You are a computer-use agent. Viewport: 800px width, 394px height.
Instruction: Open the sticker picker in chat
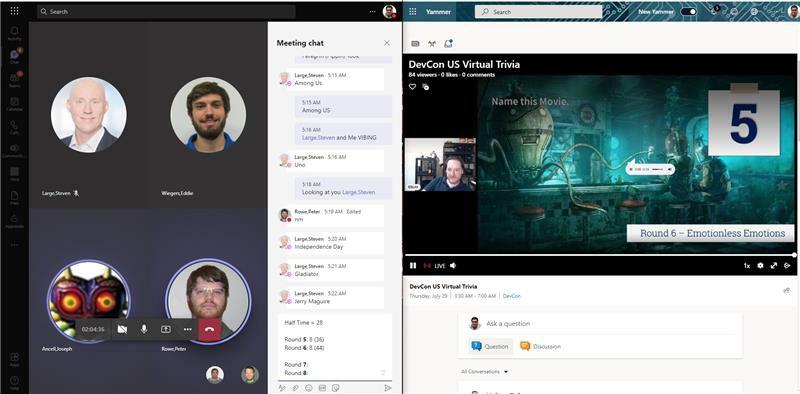[335, 388]
